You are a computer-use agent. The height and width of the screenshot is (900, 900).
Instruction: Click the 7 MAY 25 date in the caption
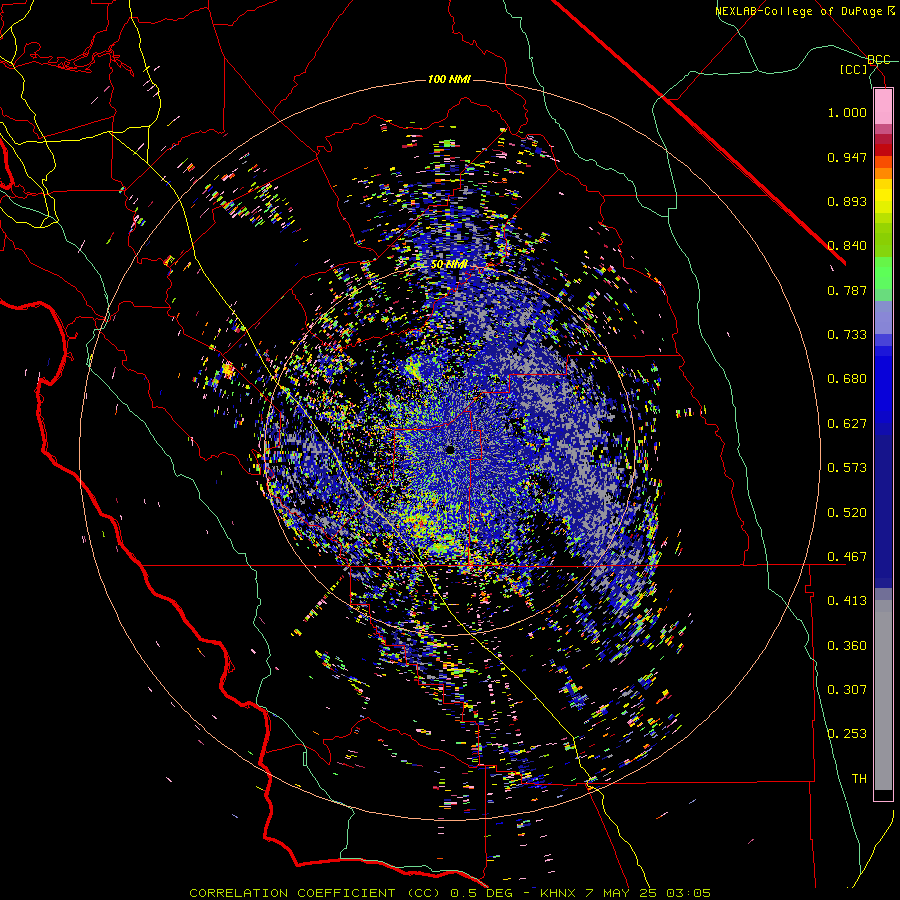tap(621, 893)
